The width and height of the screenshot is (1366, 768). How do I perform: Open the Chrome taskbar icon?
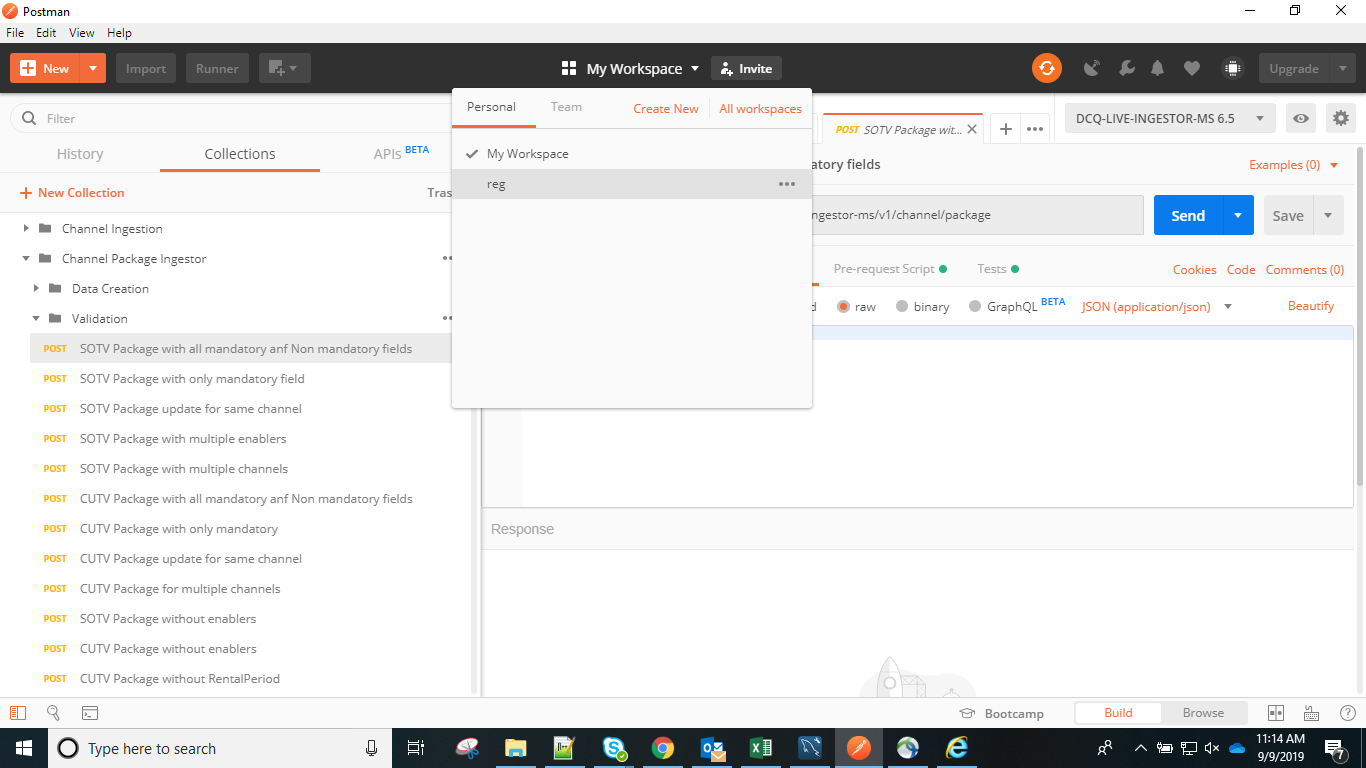coord(663,747)
